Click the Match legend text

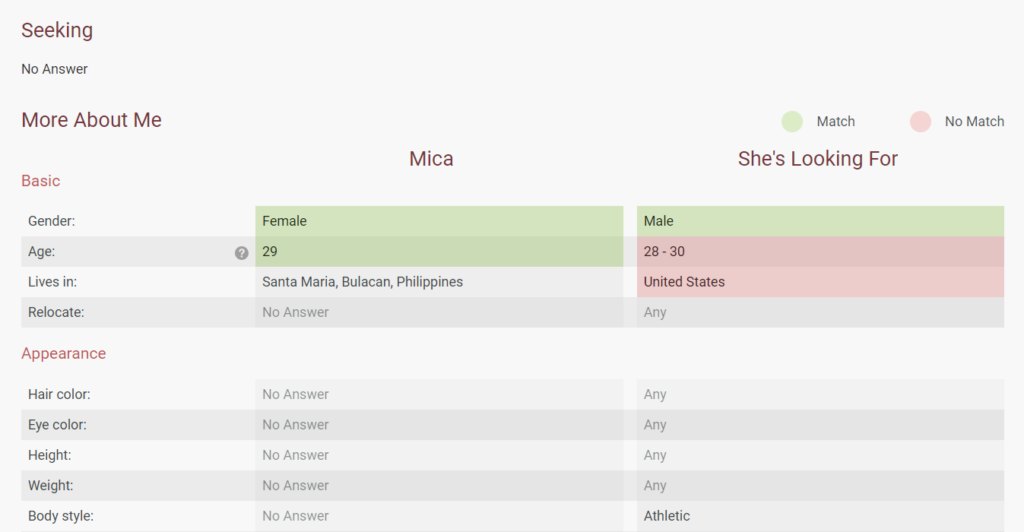(x=835, y=121)
